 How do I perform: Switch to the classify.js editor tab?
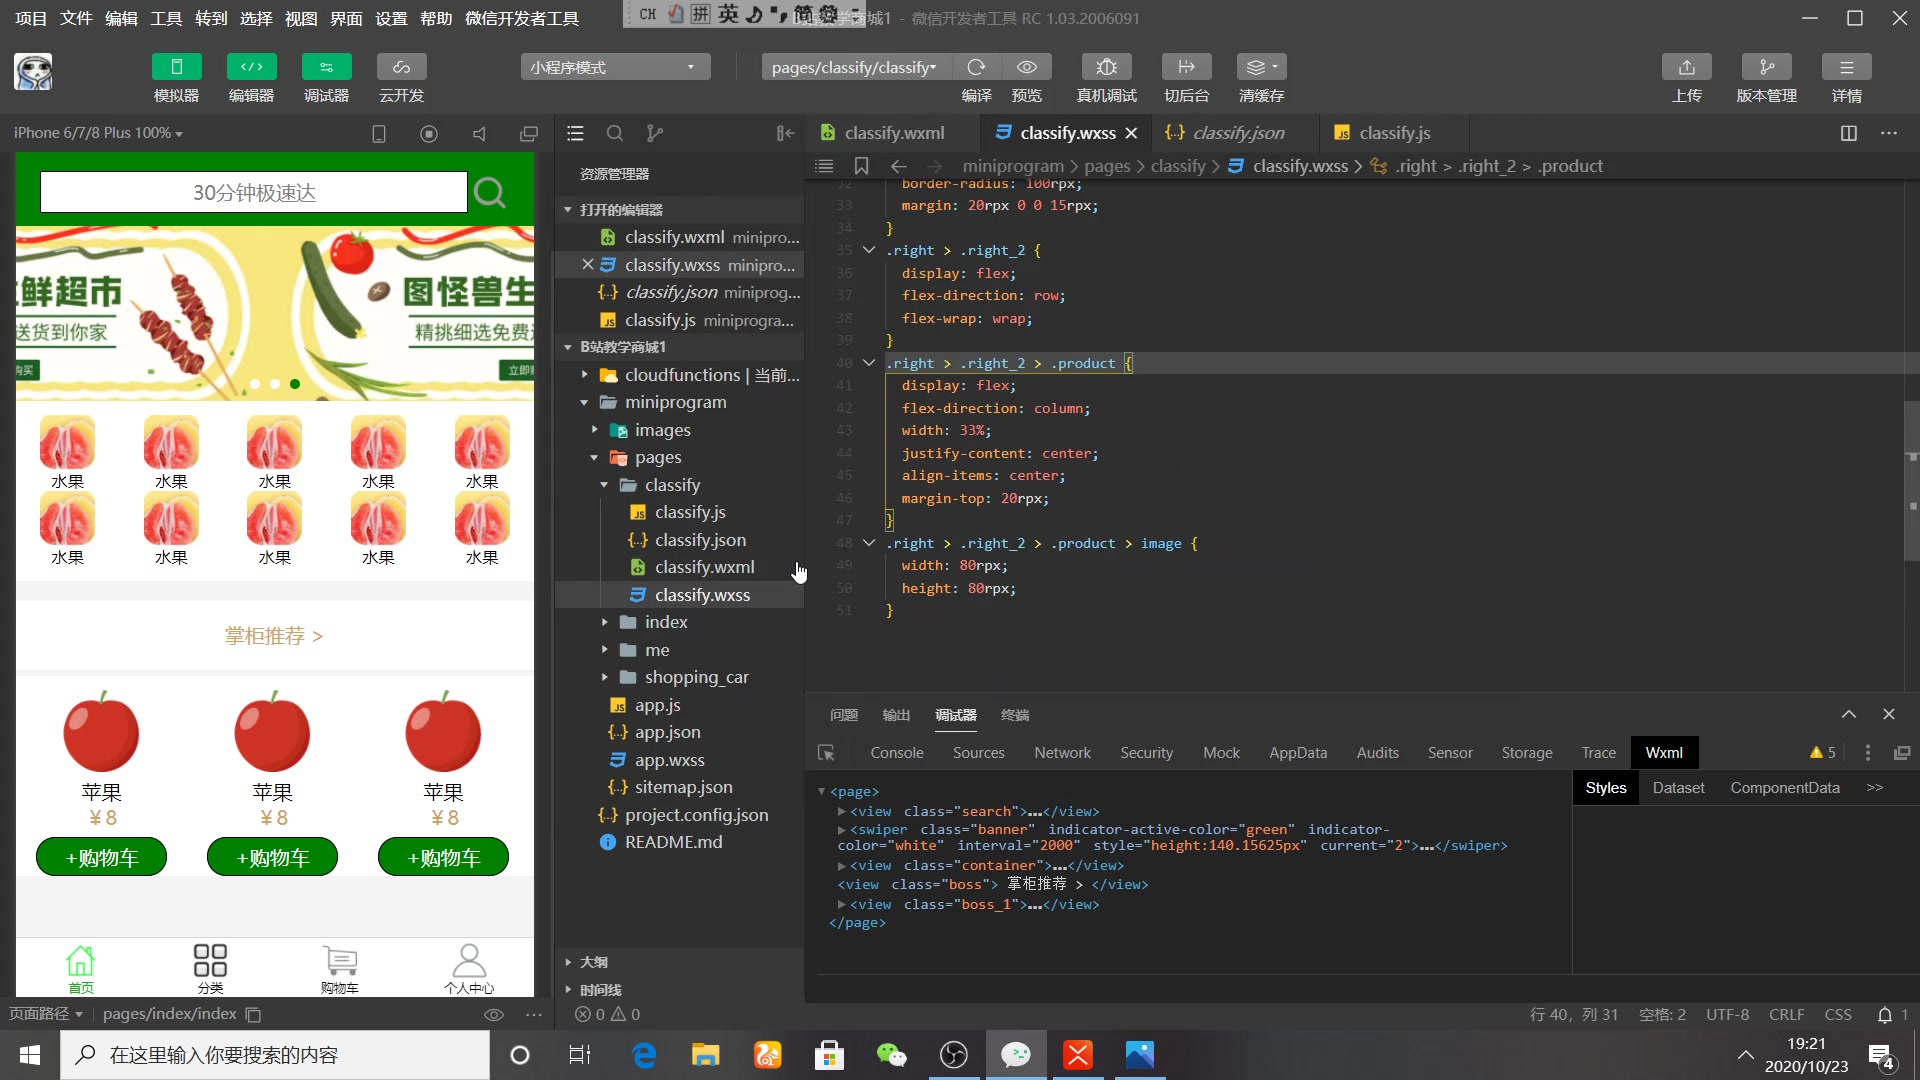pyautogui.click(x=1393, y=133)
